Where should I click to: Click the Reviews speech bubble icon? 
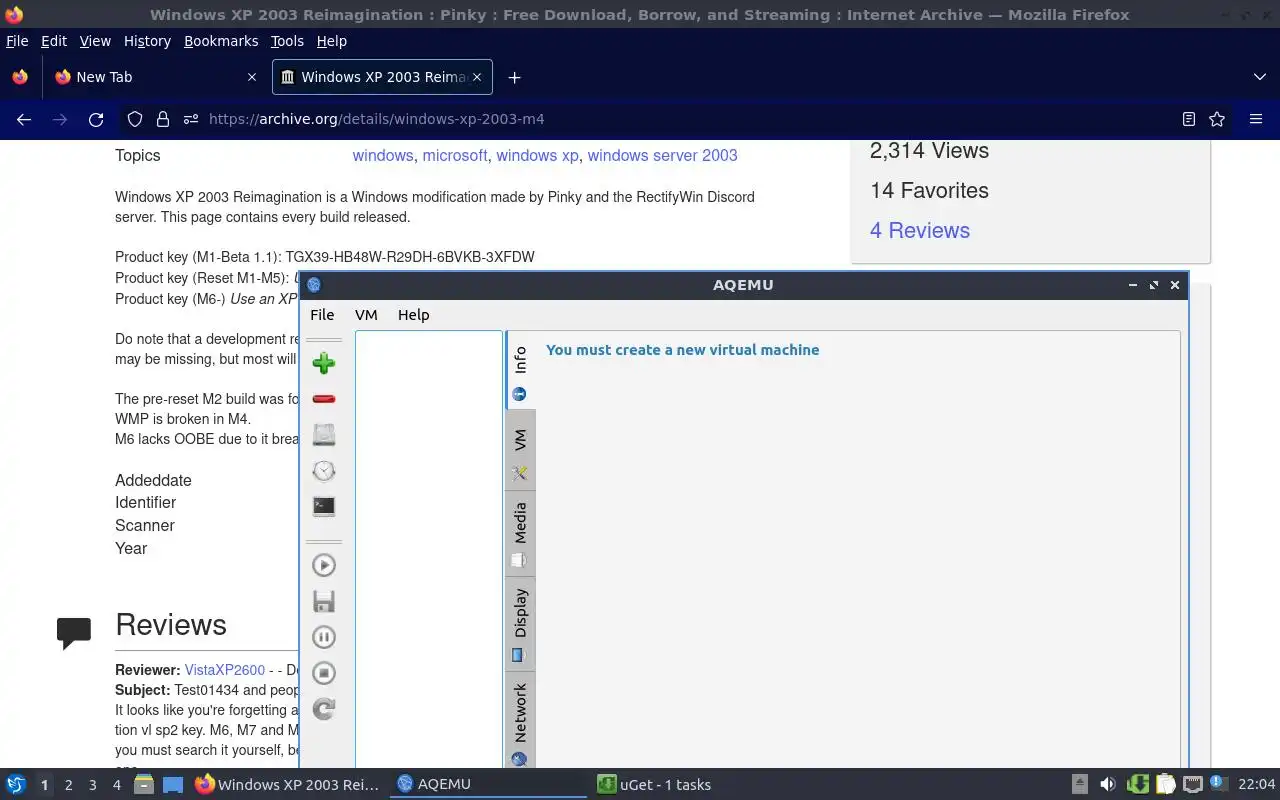coord(74,633)
